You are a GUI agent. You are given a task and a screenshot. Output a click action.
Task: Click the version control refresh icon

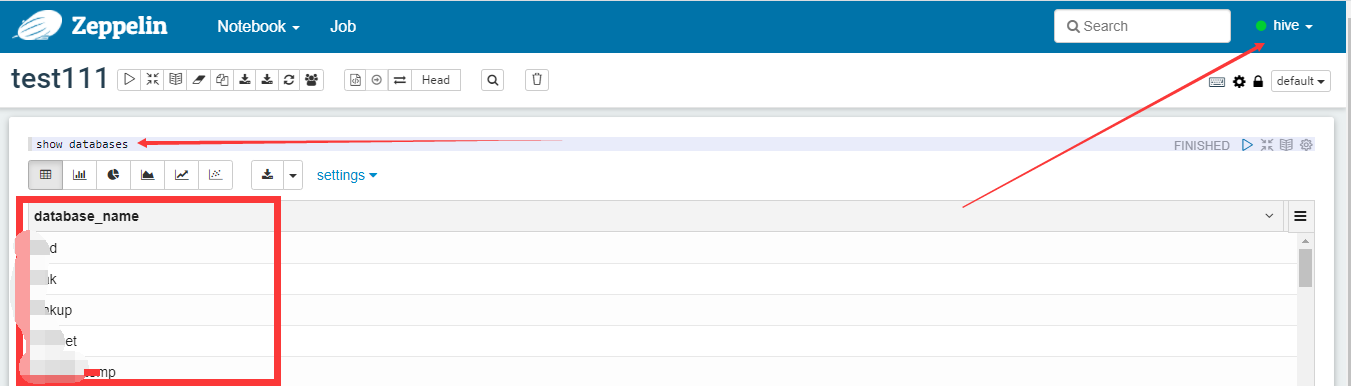[x=290, y=80]
